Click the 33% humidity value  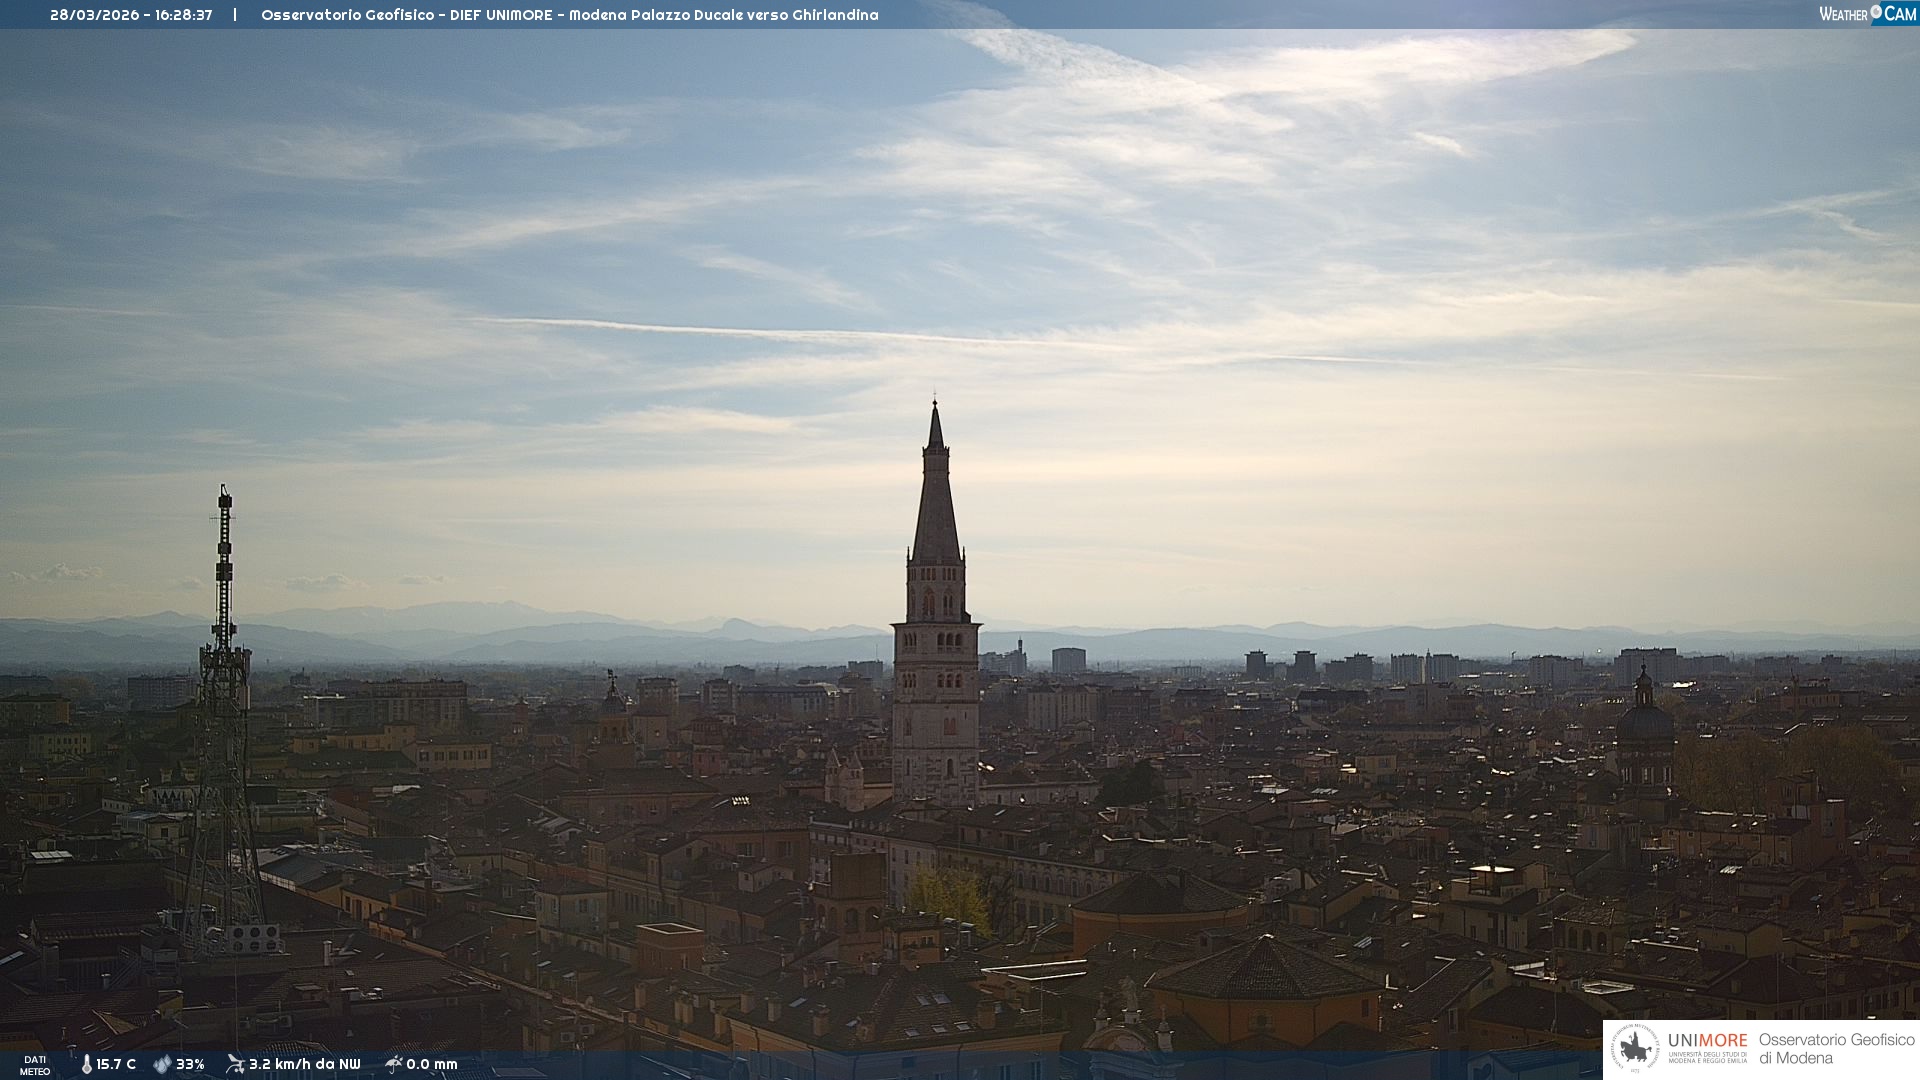190,1064
